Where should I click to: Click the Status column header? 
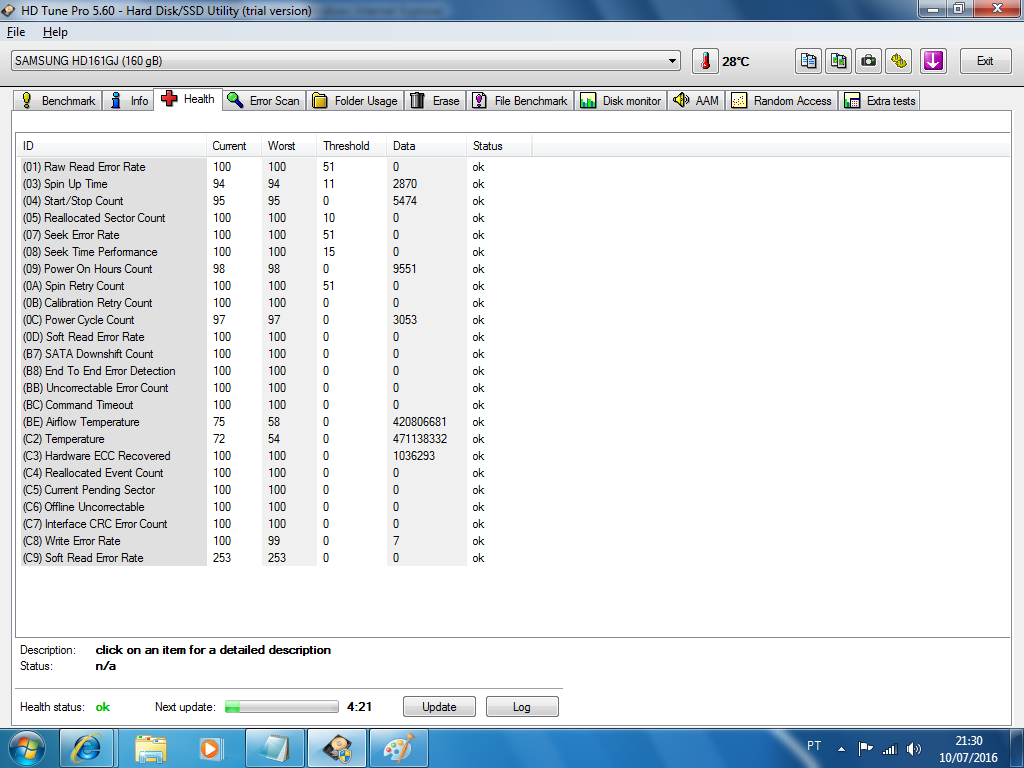[x=499, y=146]
